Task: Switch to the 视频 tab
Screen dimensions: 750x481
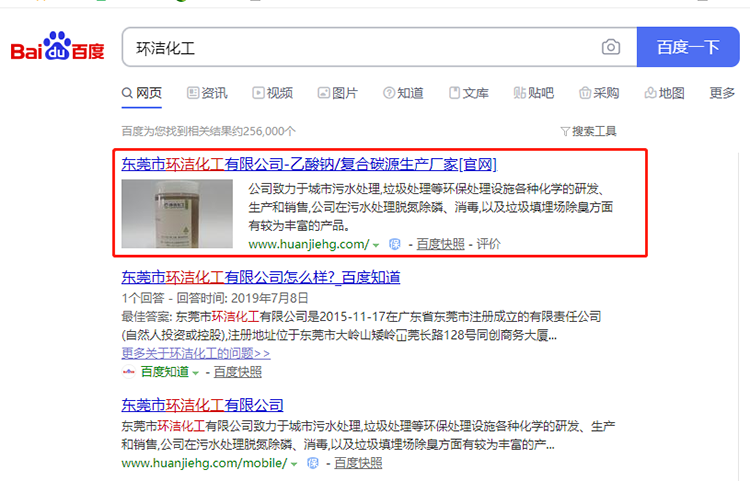Action: click(272, 93)
